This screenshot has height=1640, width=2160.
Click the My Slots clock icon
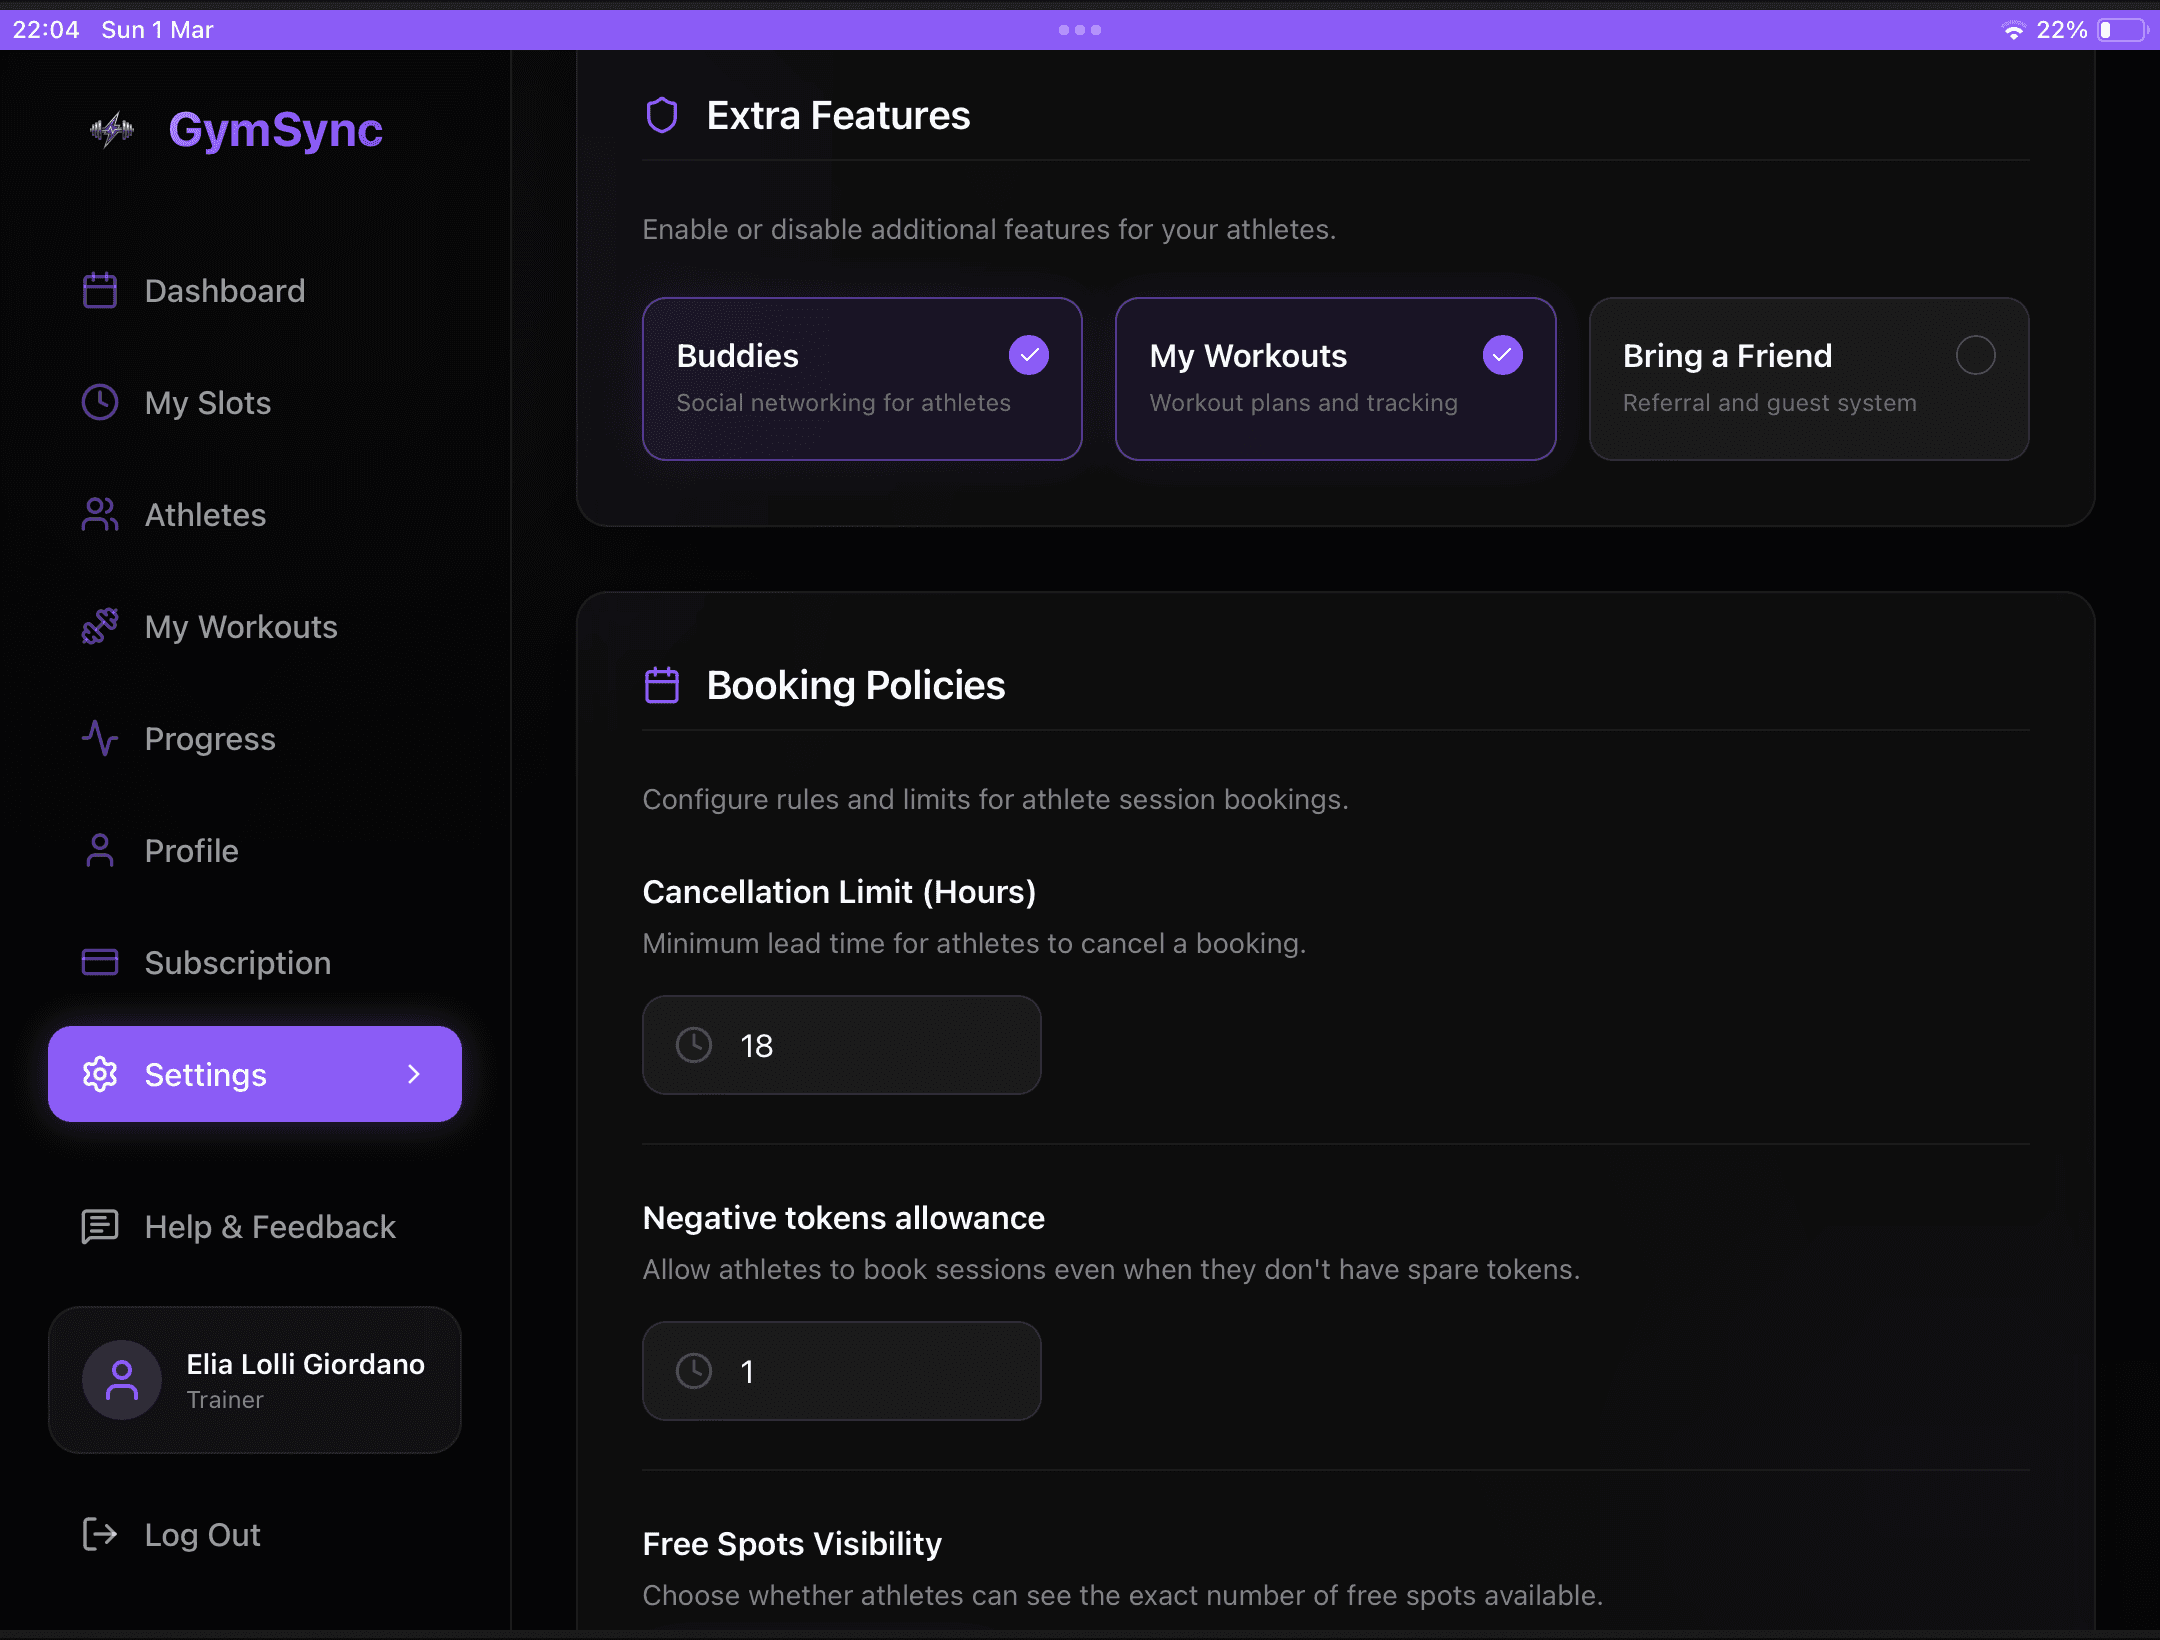pyautogui.click(x=100, y=403)
